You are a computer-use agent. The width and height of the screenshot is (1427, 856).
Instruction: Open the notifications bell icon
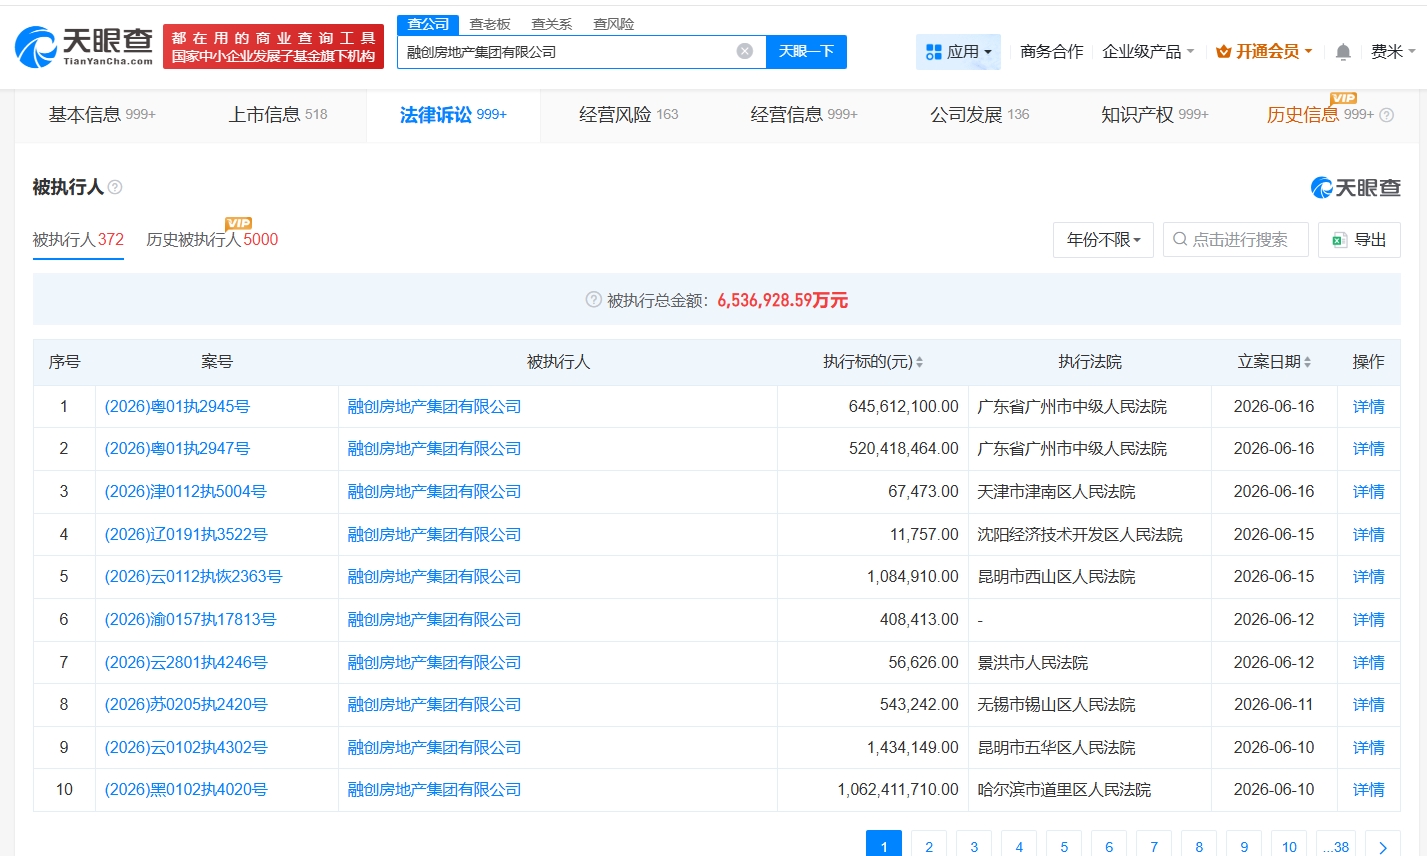pyautogui.click(x=1343, y=52)
